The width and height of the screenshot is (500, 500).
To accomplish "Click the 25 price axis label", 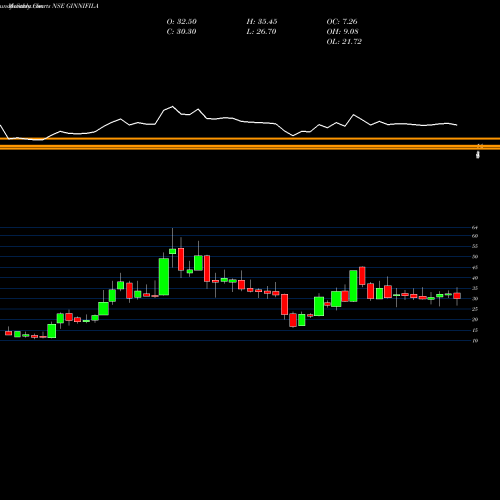I will (475, 309).
